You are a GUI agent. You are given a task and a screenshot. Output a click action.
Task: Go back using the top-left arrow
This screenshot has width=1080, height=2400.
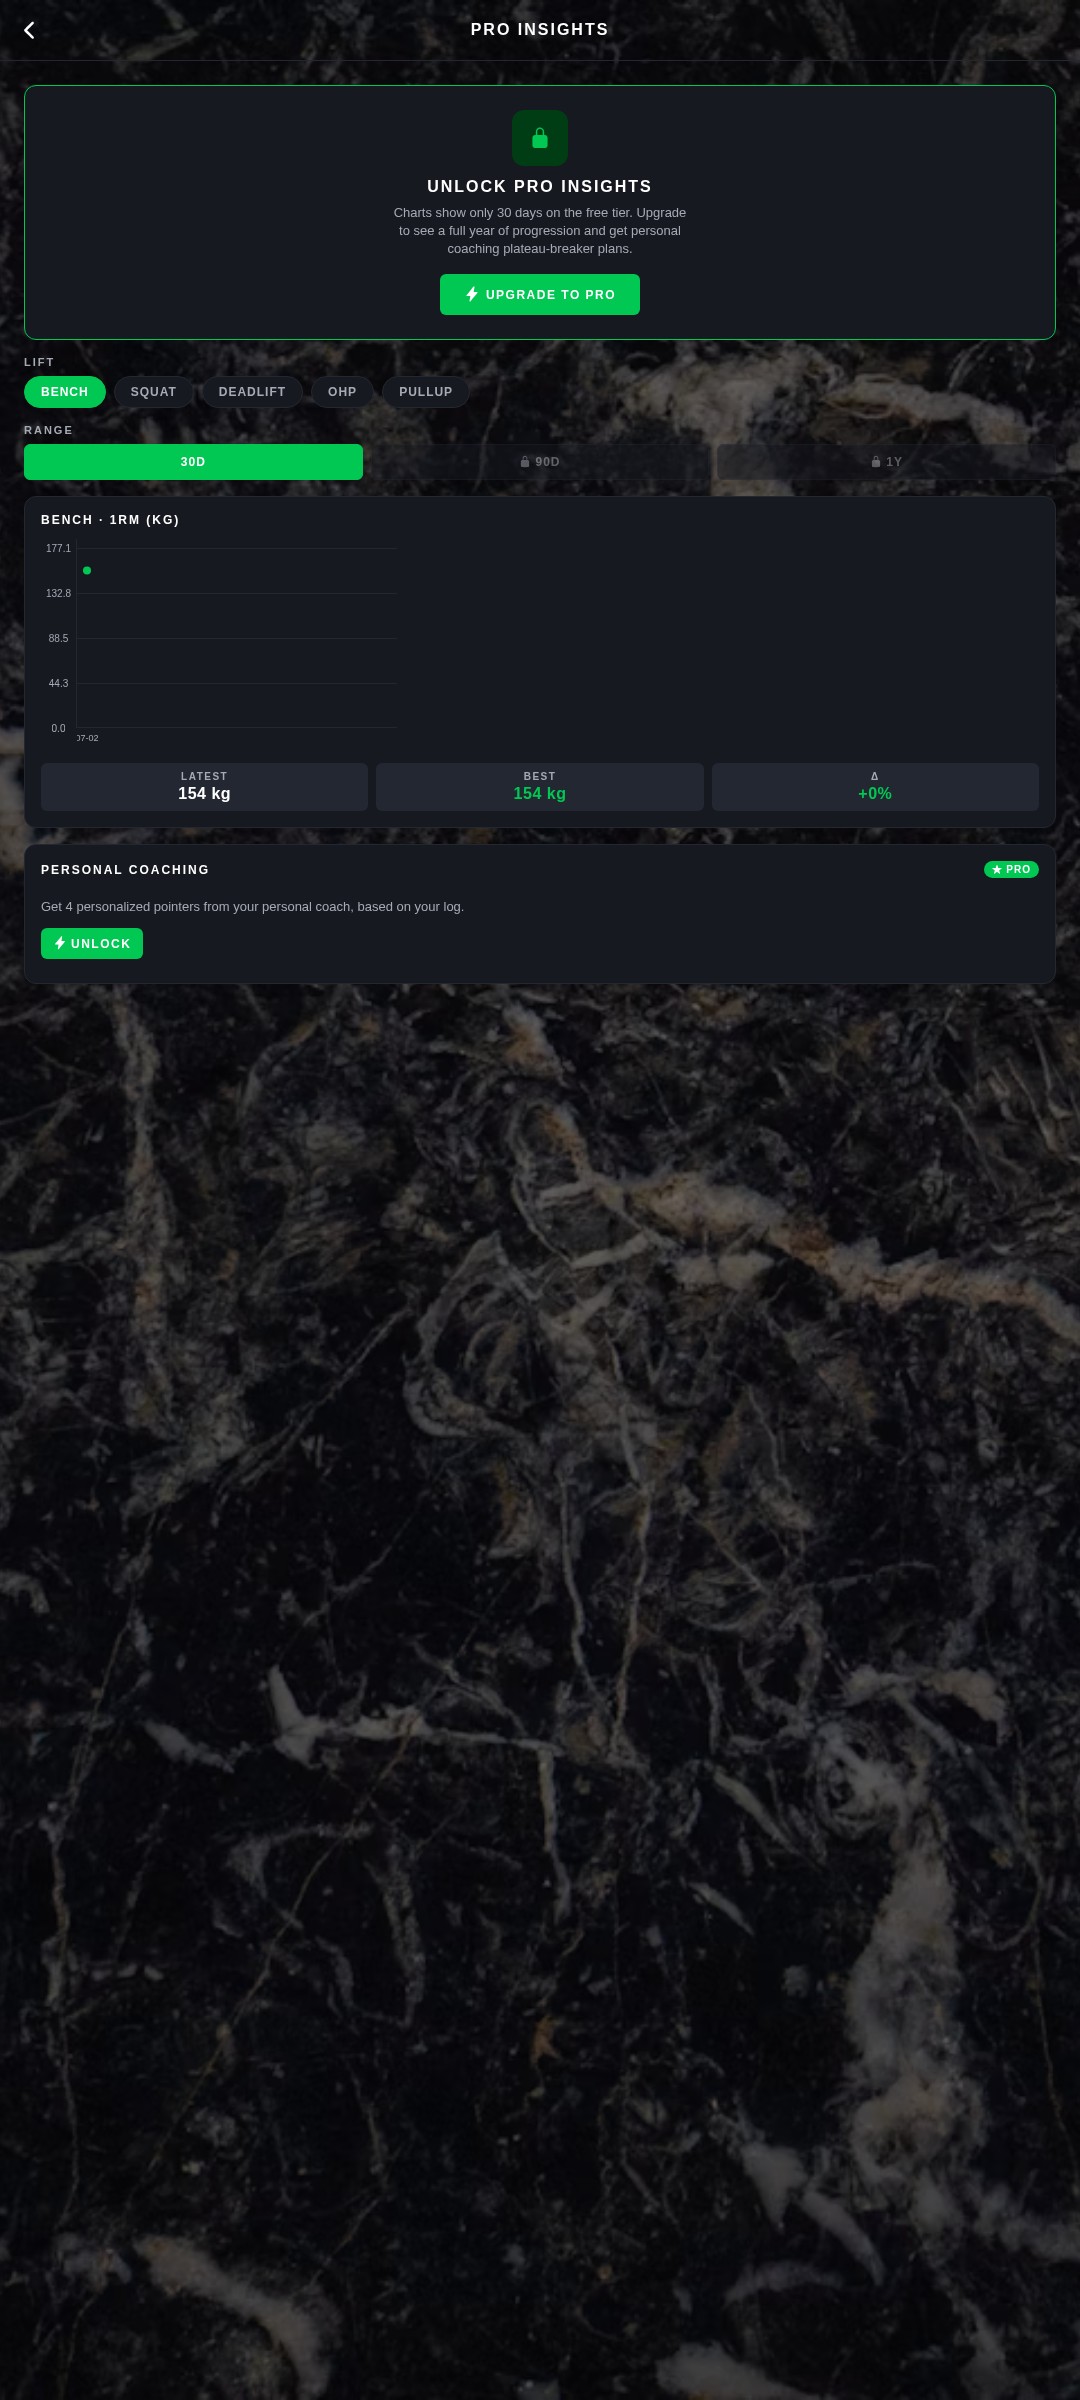click(30, 30)
